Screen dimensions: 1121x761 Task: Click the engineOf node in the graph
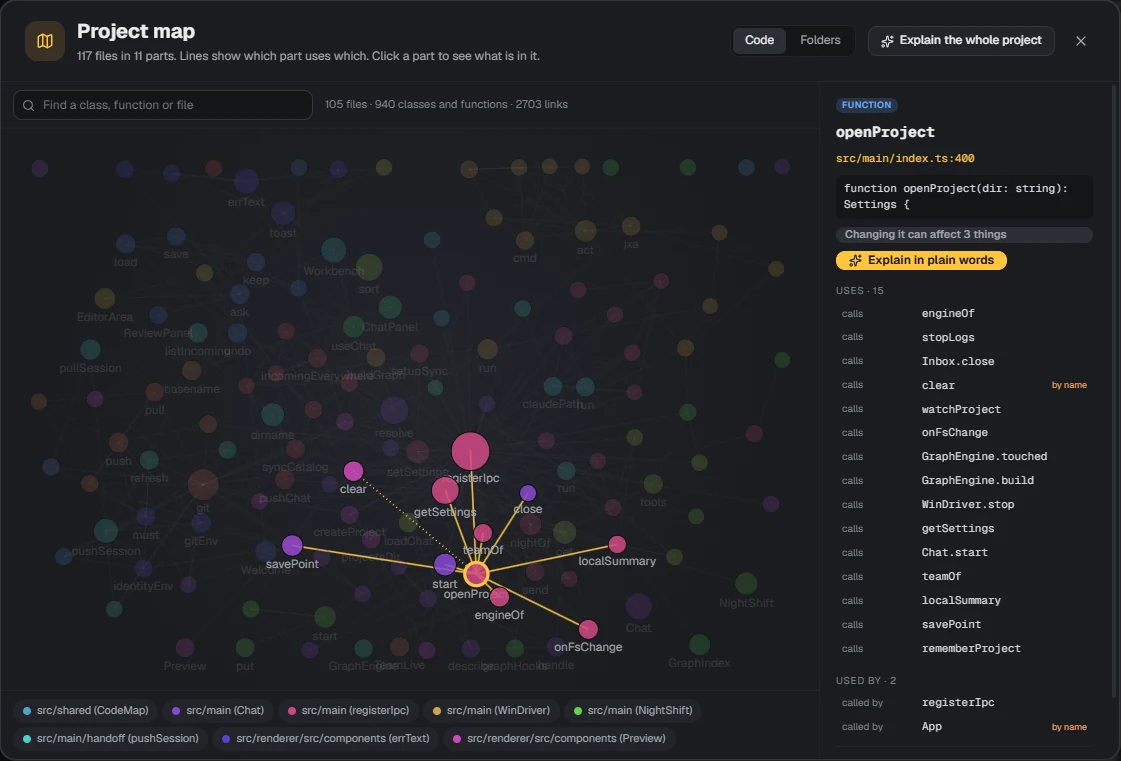[x=500, y=596]
